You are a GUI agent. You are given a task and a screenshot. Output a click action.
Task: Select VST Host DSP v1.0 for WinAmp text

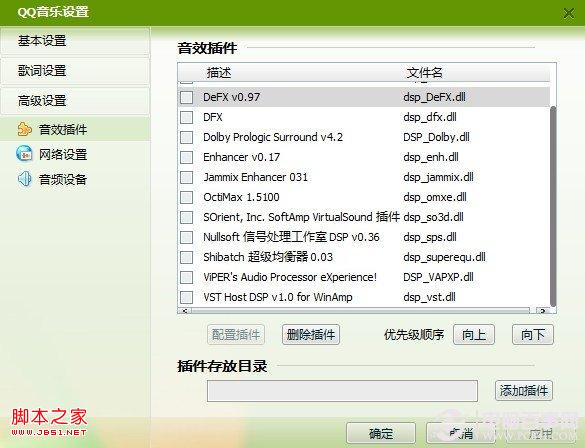(x=278, y=297)
